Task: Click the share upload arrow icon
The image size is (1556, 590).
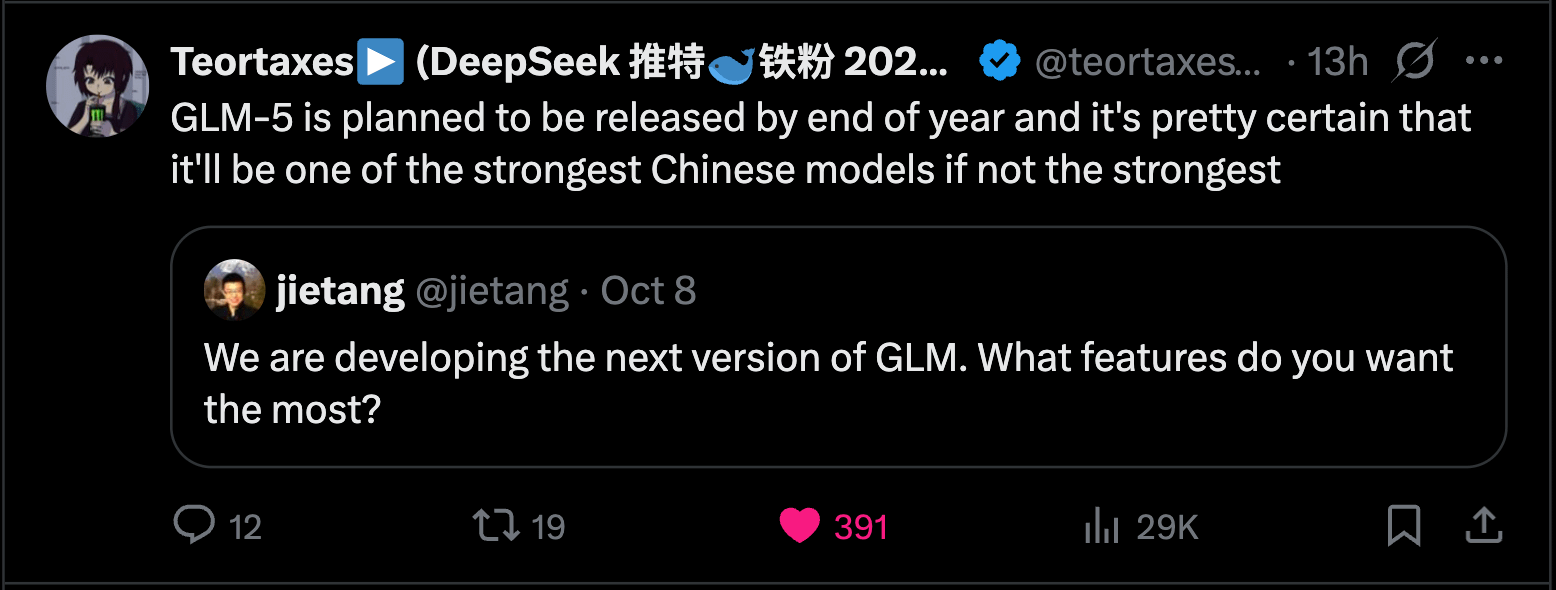Action: (x=1485, y=525)
